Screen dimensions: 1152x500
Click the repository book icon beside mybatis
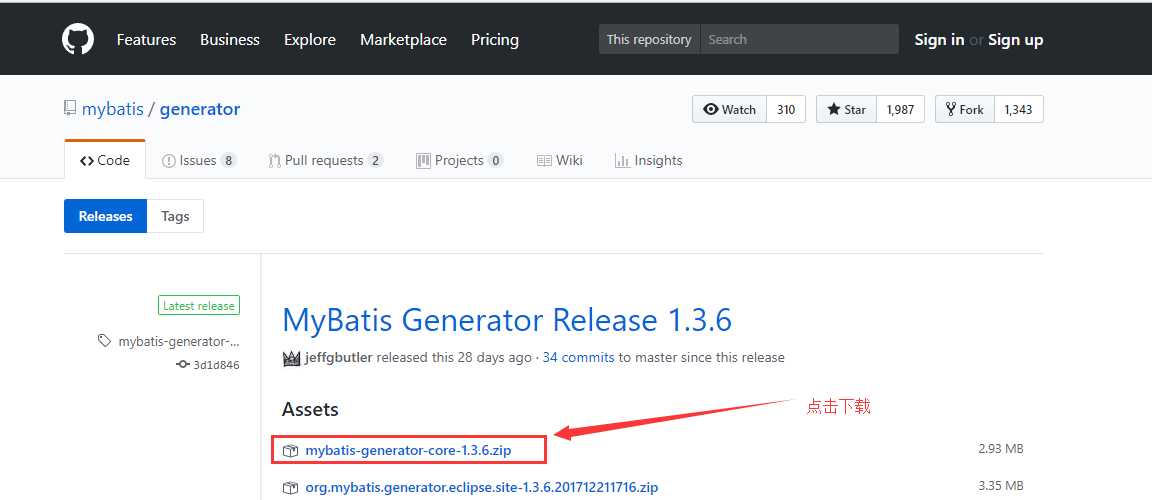70,109
